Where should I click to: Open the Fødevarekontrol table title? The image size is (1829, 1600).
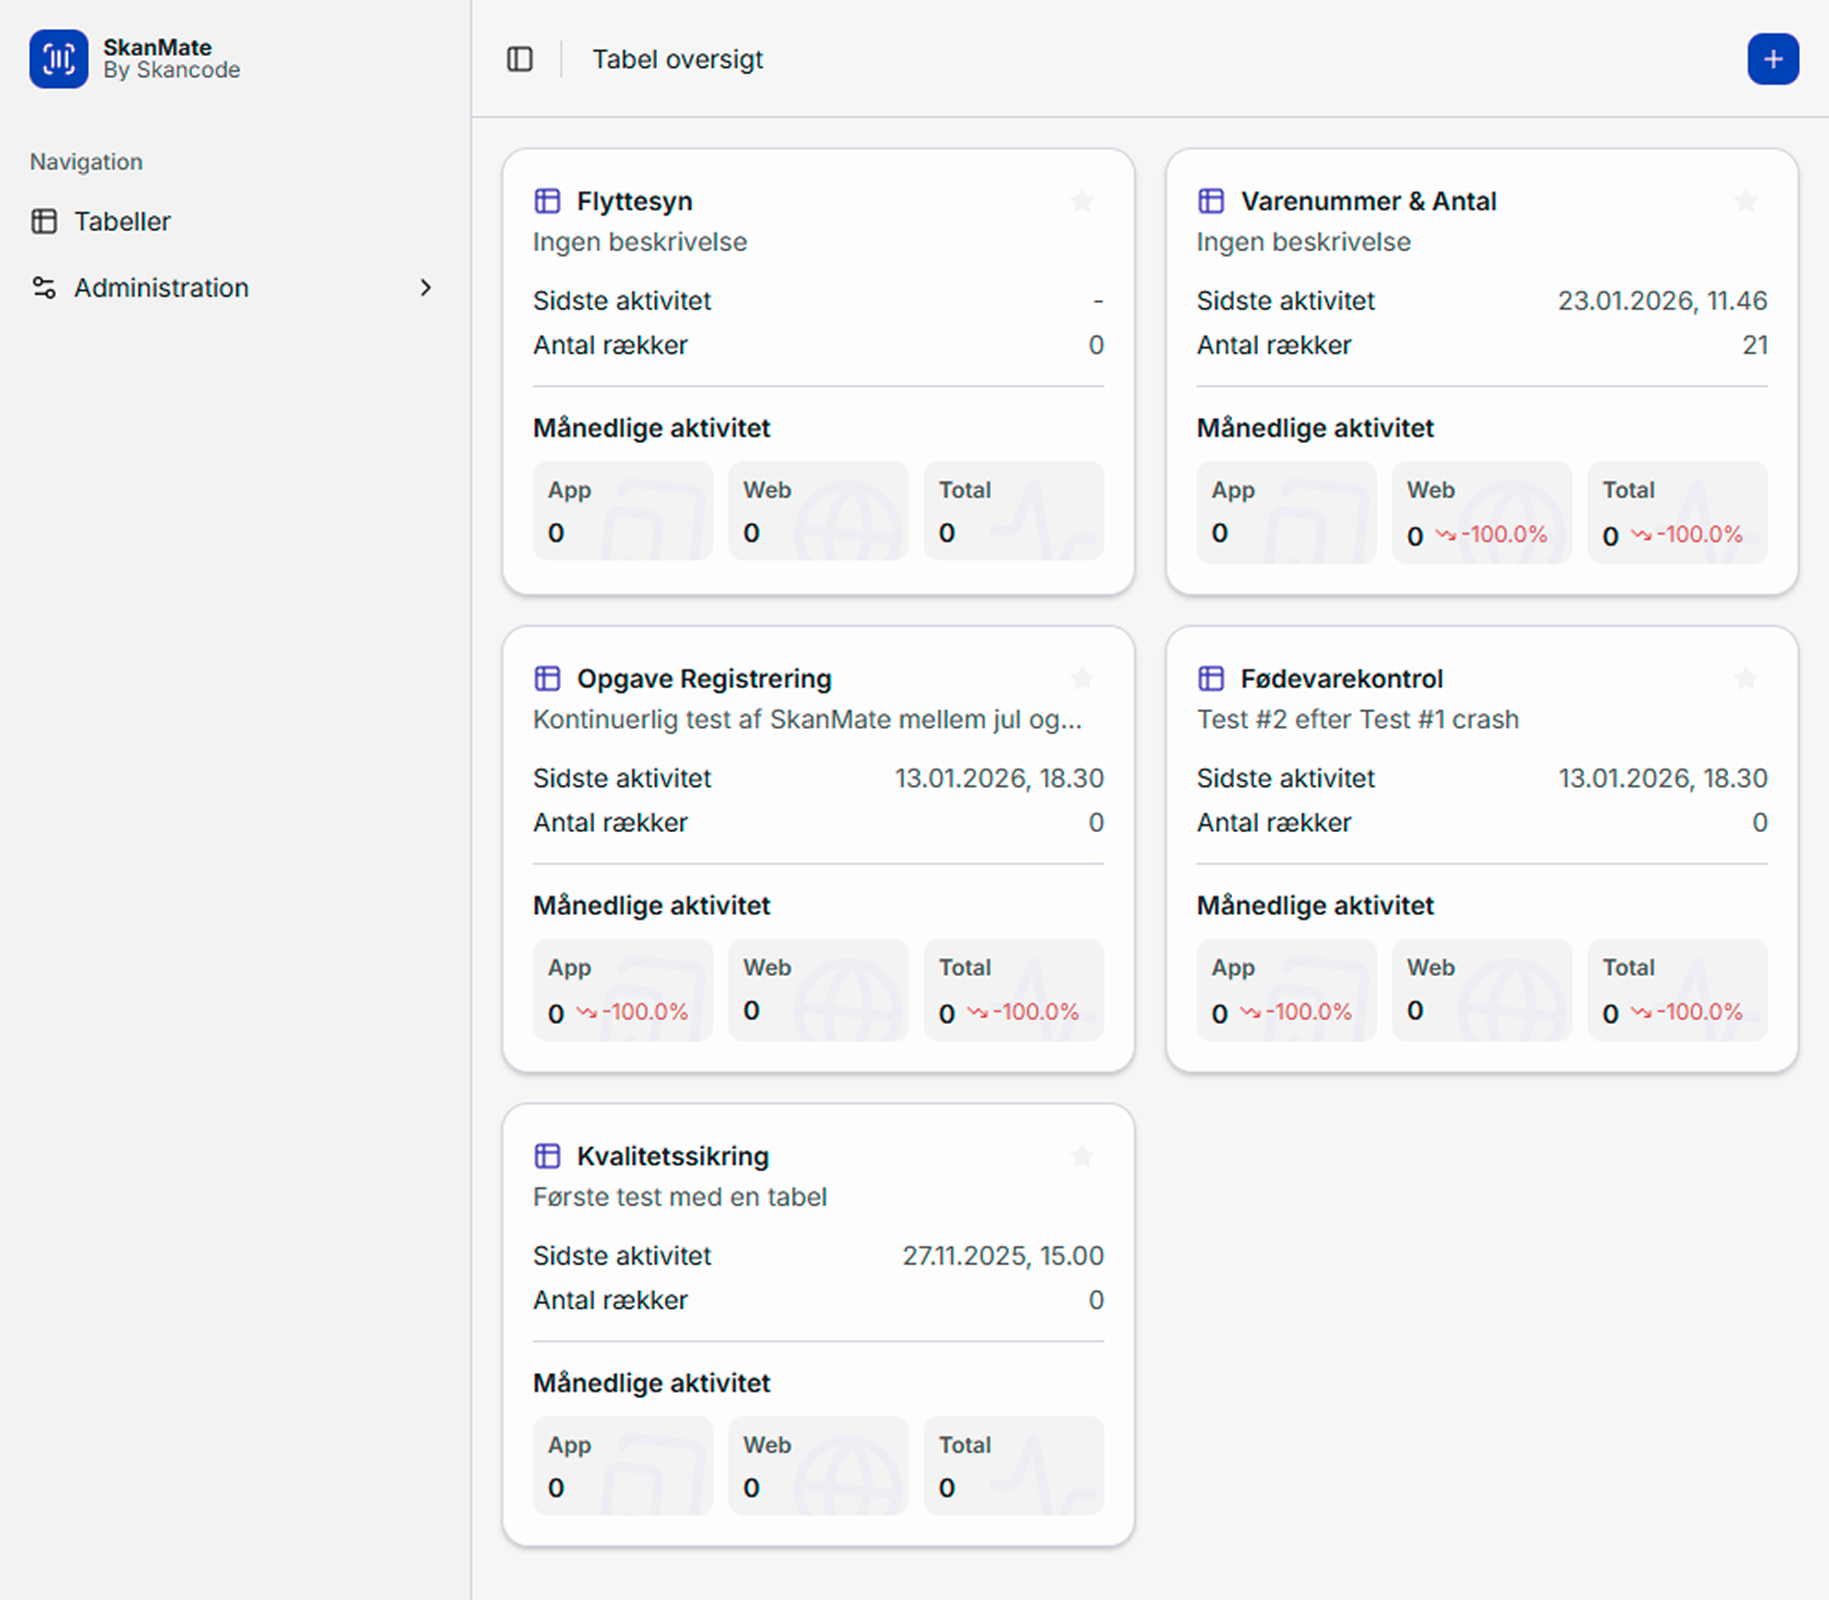click(x=1341, y=679)
